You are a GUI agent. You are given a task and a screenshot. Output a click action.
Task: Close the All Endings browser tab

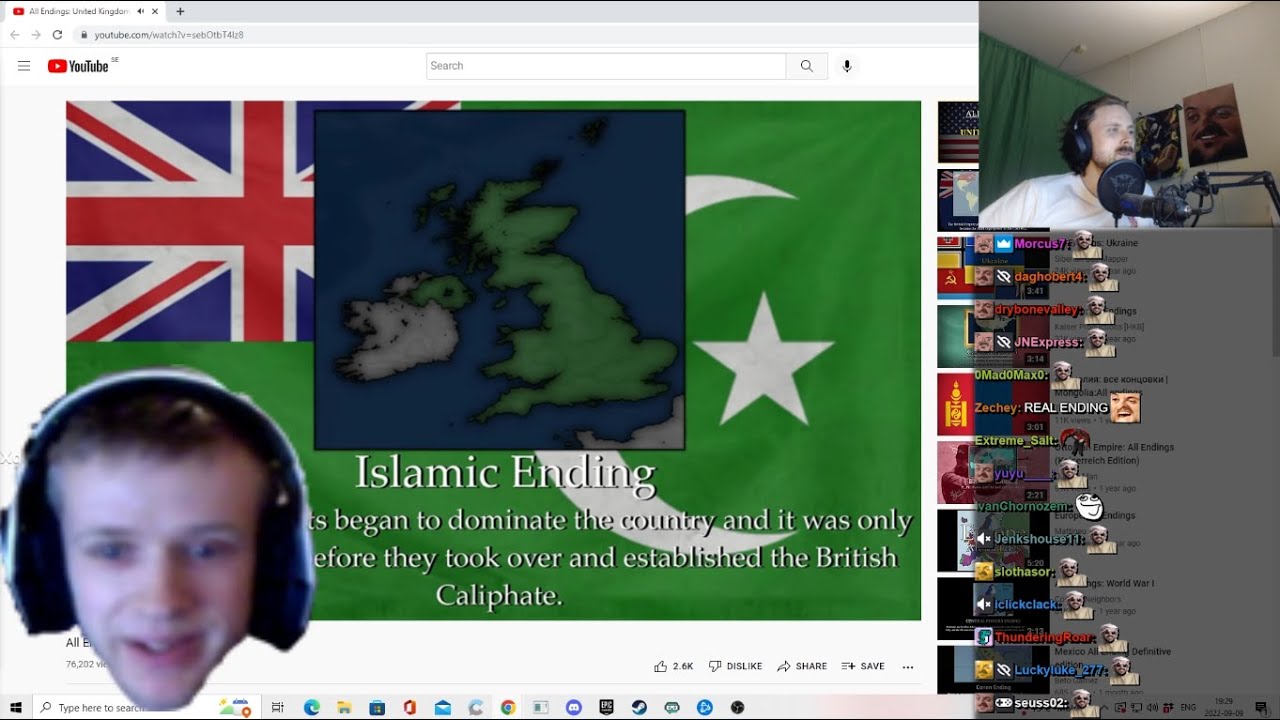click(x=155, y=11)
